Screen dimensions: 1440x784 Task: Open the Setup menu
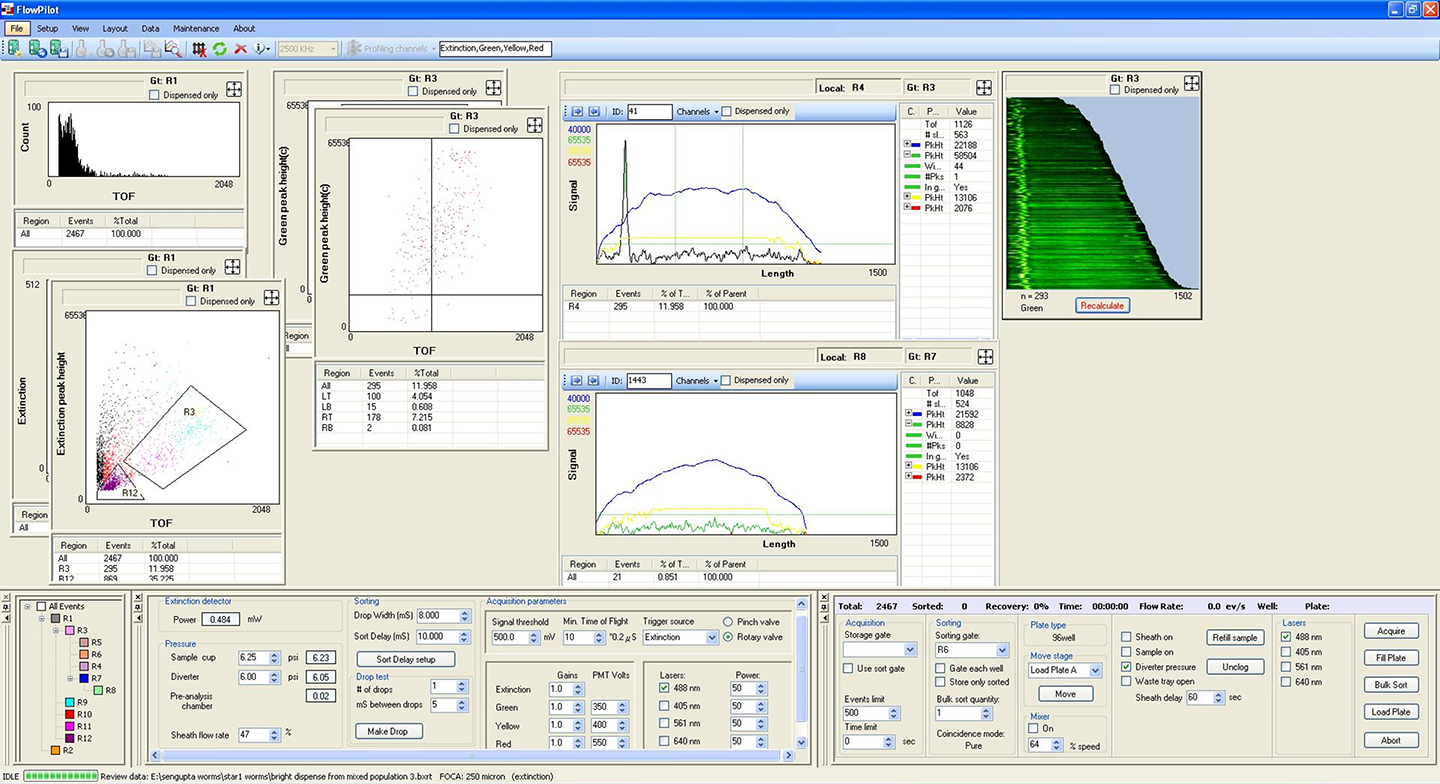point(46,28)
